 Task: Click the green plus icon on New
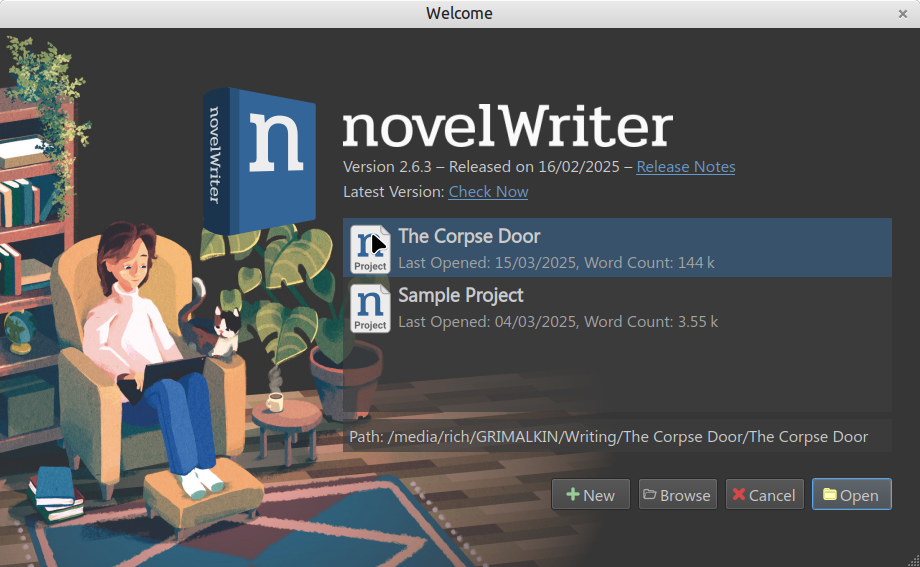click(x=572, y=495)
